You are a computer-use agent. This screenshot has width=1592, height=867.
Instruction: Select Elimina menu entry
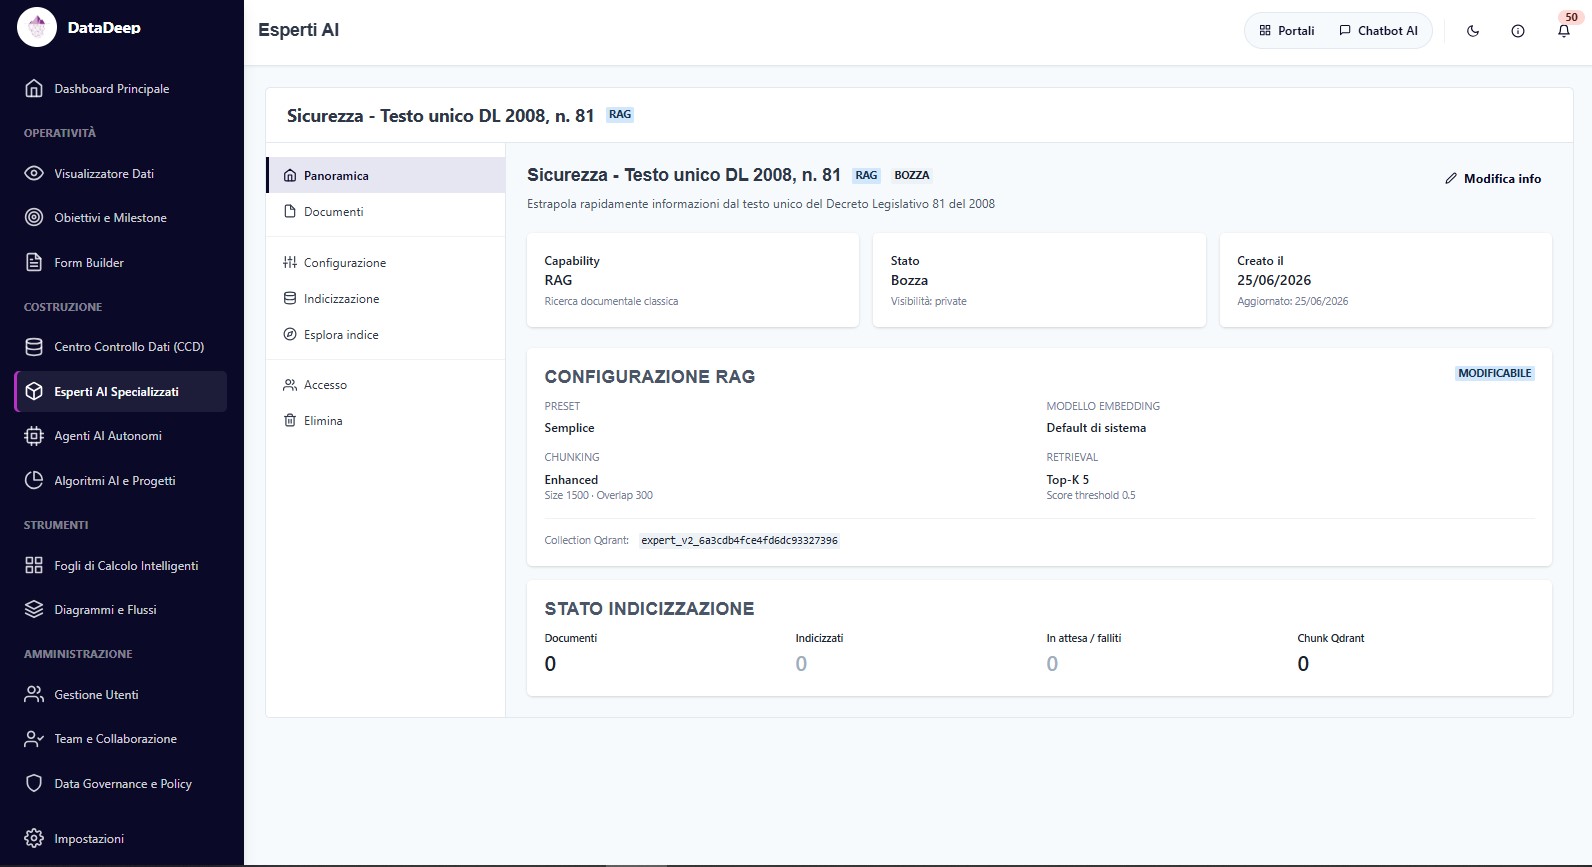(386, 420)
